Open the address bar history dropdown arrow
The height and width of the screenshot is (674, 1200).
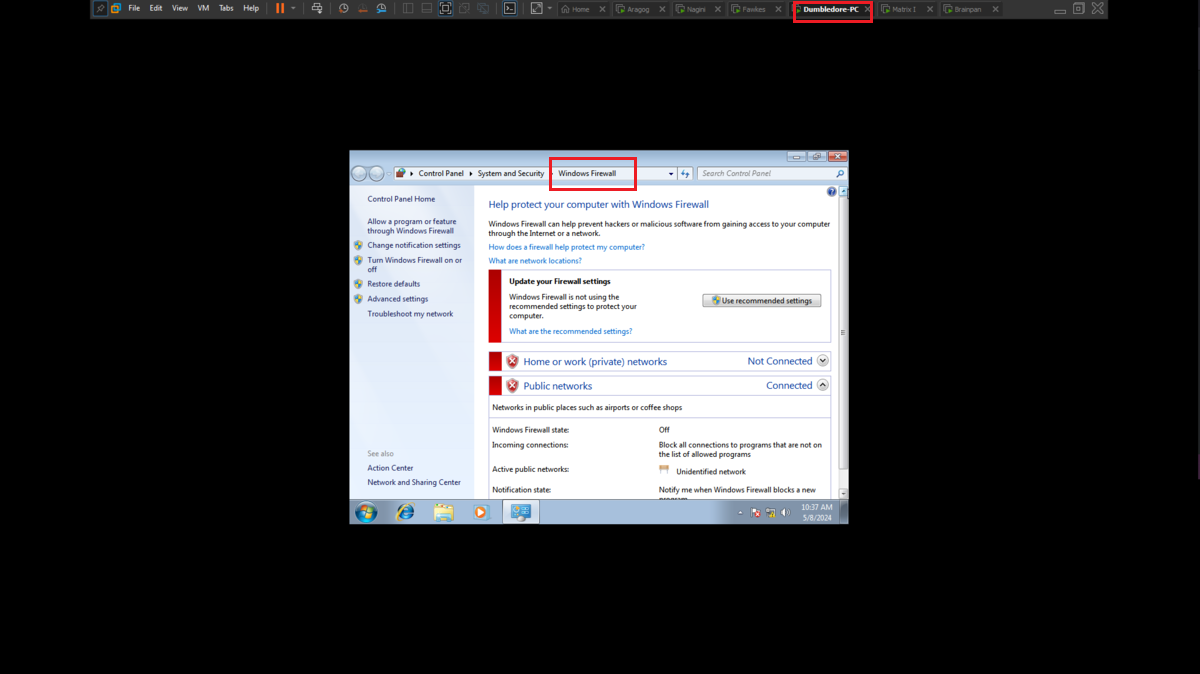click(671, 174)
